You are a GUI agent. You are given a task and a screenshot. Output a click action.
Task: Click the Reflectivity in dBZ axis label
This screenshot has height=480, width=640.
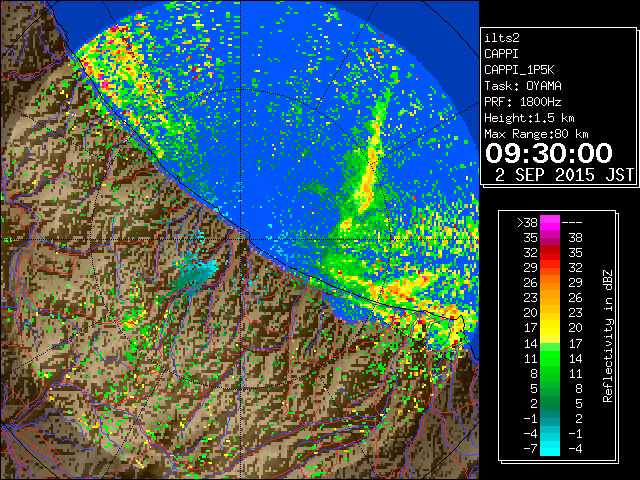tap(608, 336)
